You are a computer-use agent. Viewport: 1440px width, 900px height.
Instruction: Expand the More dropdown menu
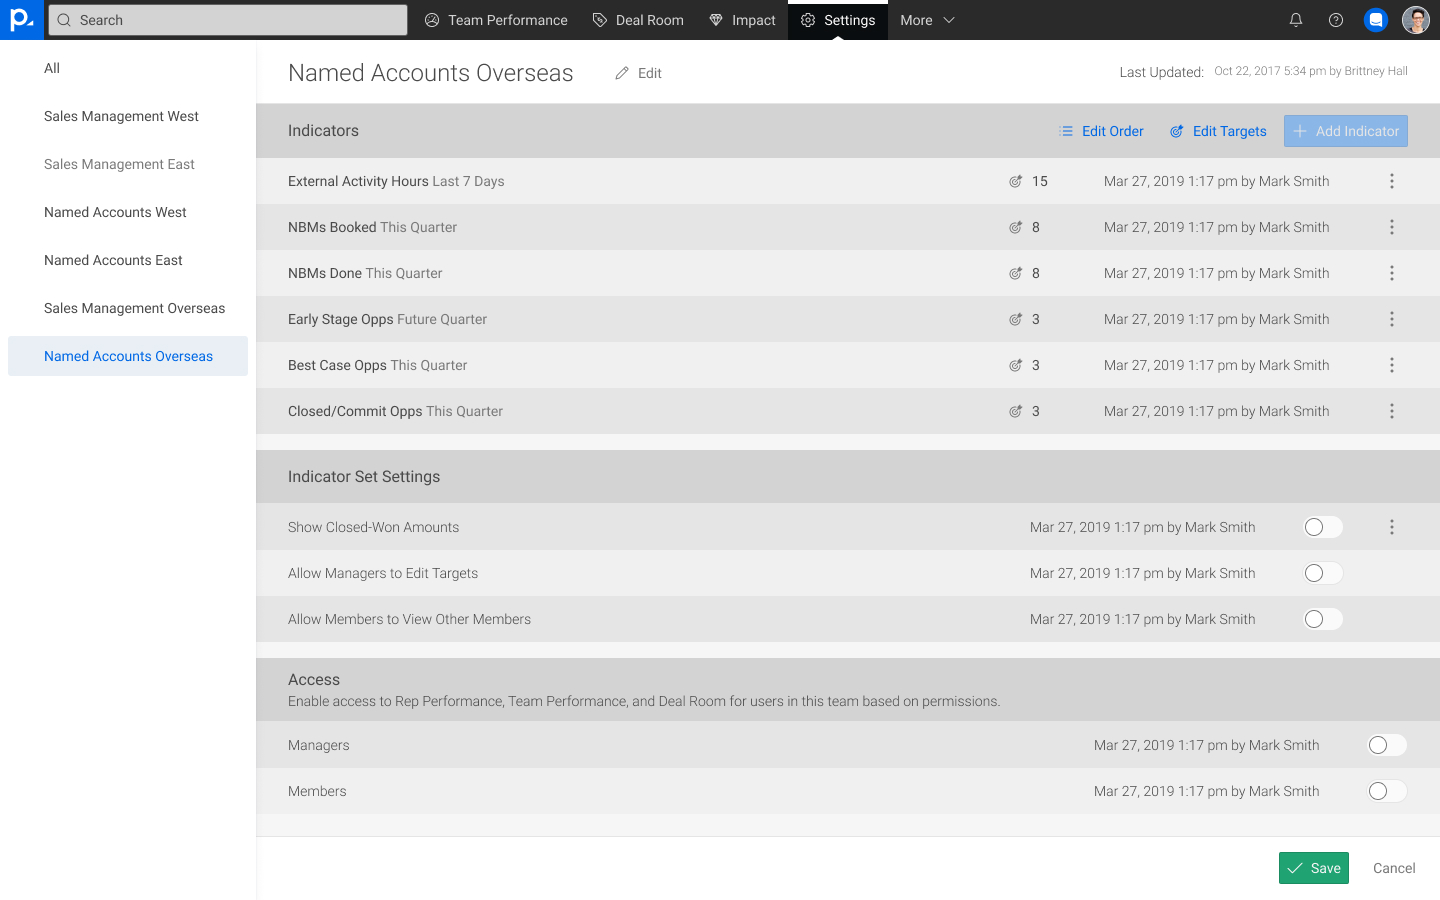tap(927, 20)
